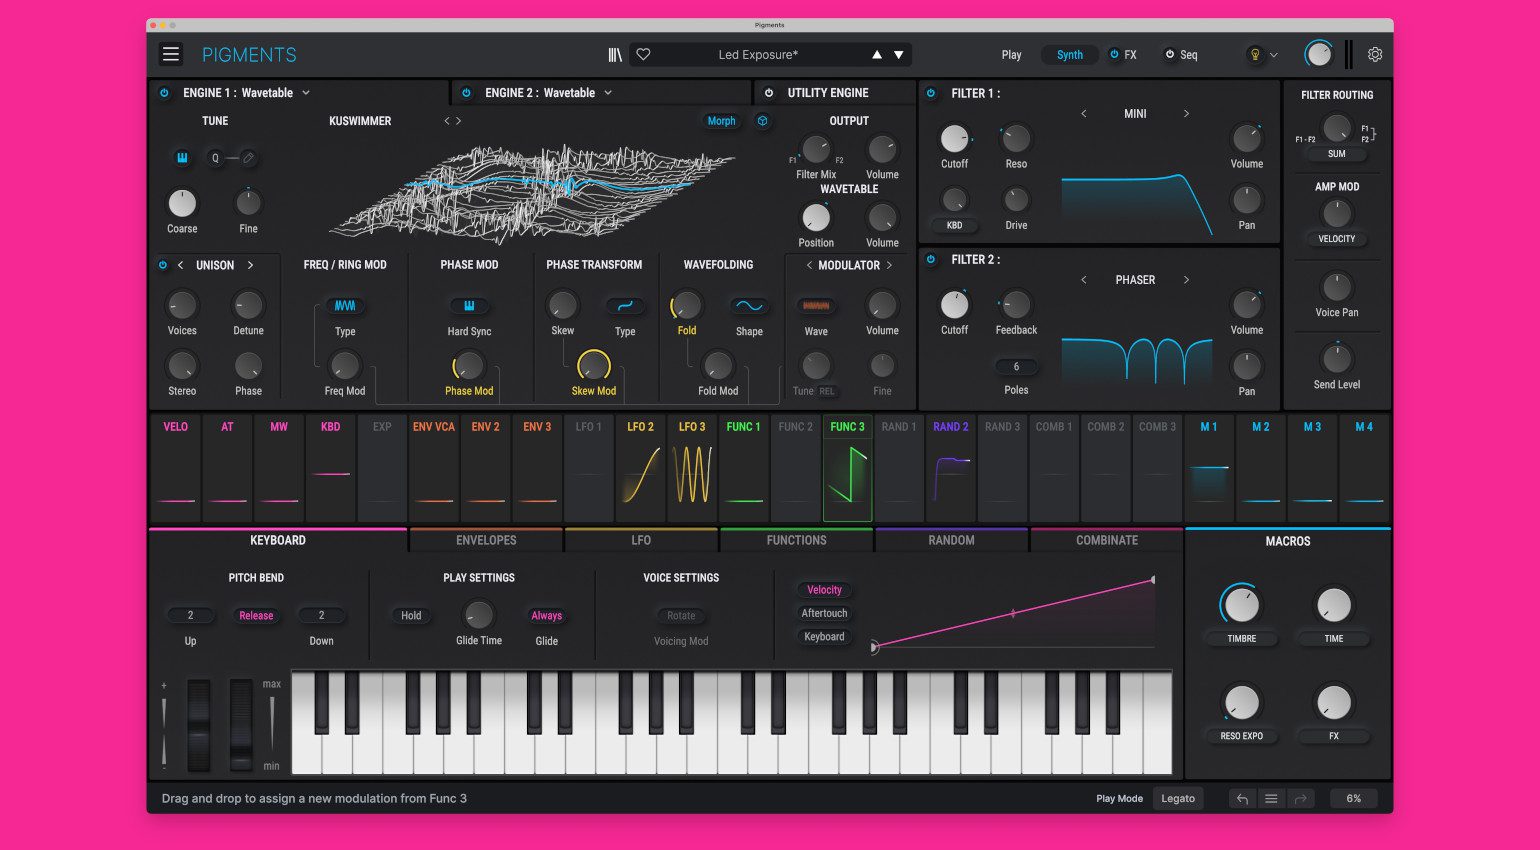
Task: Open the Functions tab
Action: (x=796, y=540)
